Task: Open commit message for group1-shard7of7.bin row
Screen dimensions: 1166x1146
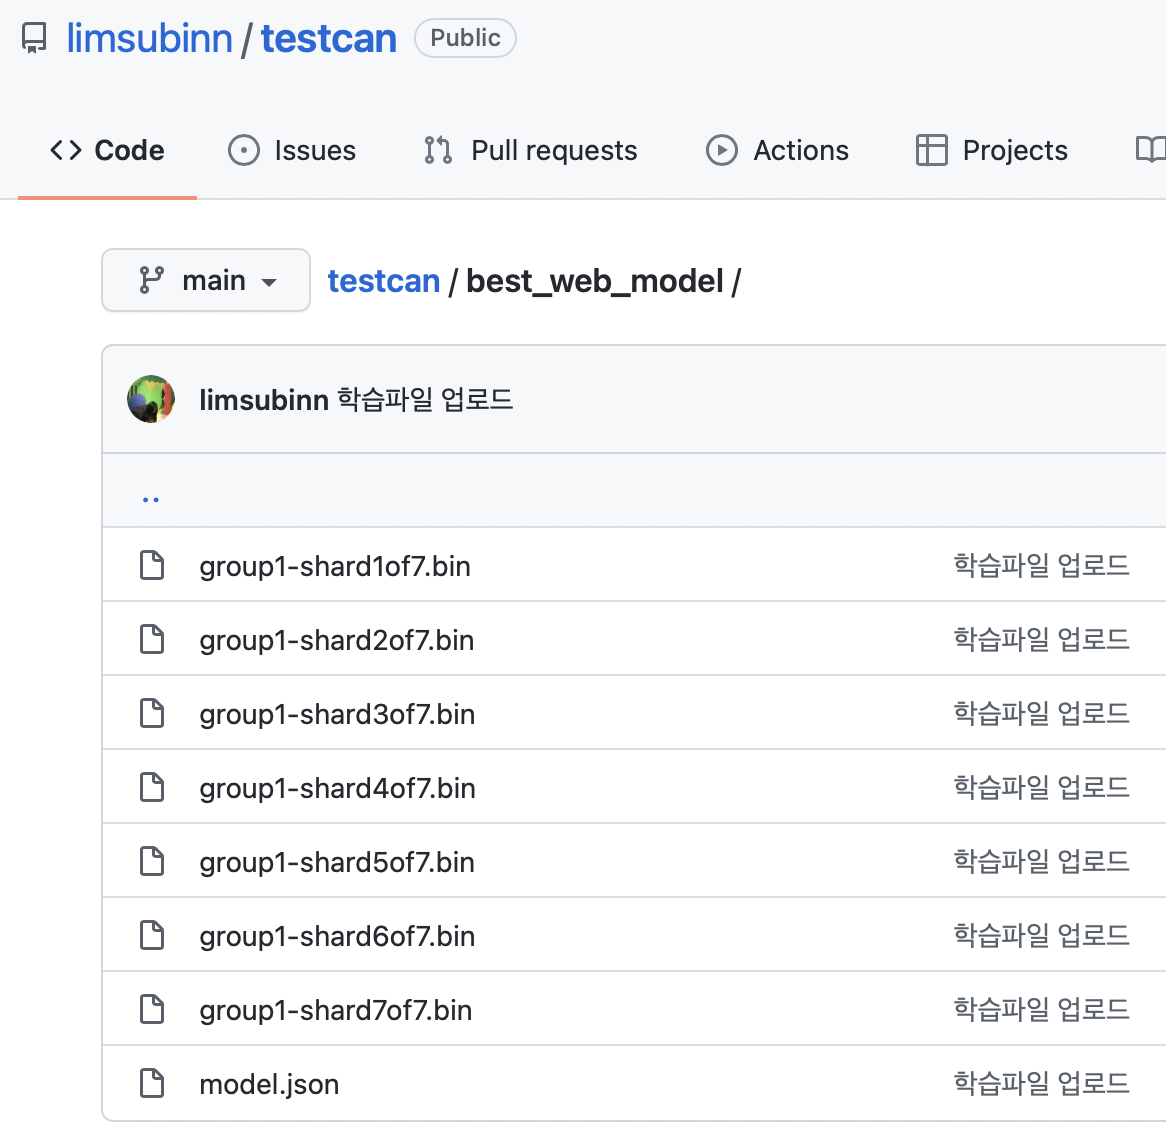Action: click(1041, 1009)
